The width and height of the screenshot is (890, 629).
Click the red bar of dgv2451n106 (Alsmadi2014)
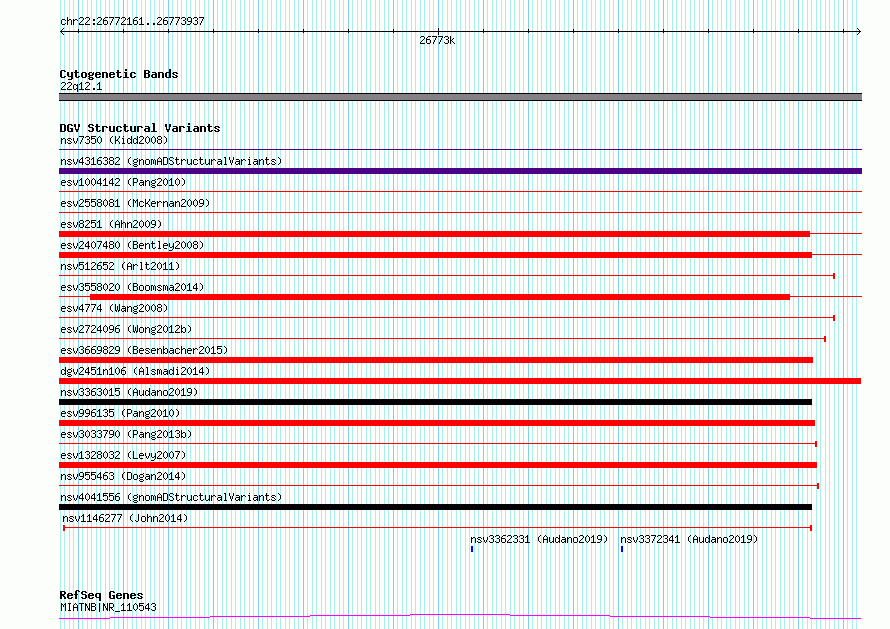pos(460,381)
